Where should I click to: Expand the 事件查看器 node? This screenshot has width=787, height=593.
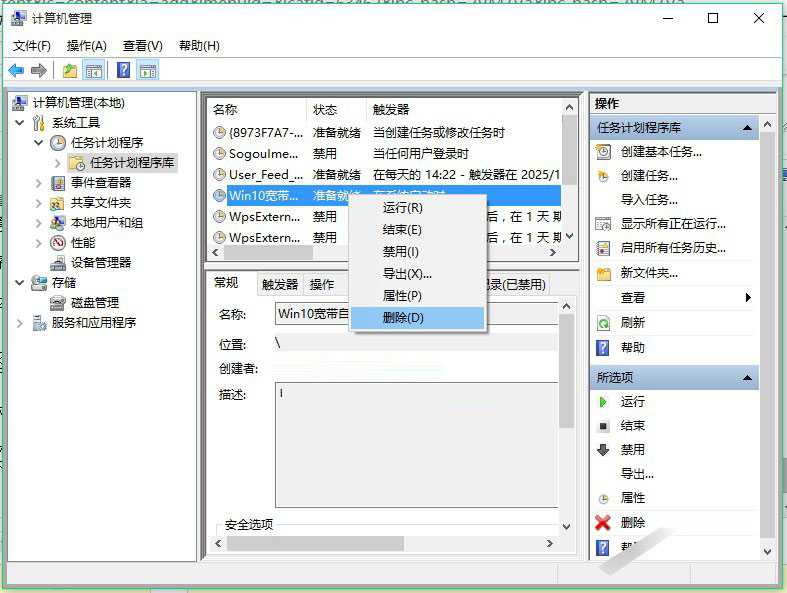tap(39, 183)
